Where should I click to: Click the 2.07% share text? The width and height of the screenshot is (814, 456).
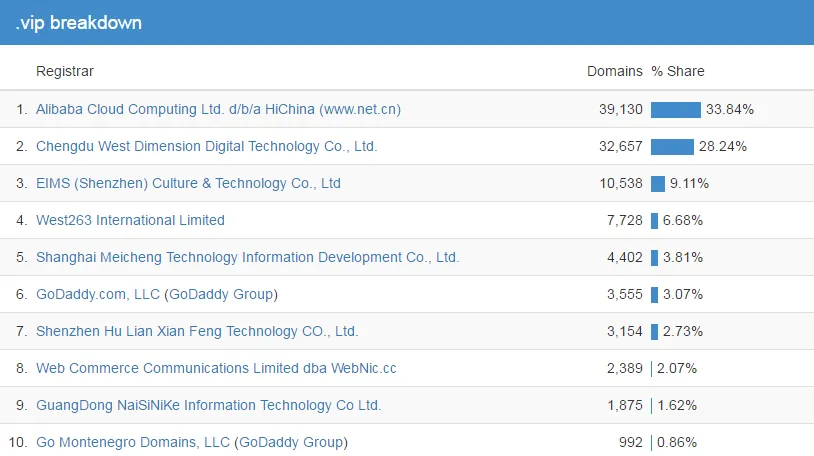[677, 368]
